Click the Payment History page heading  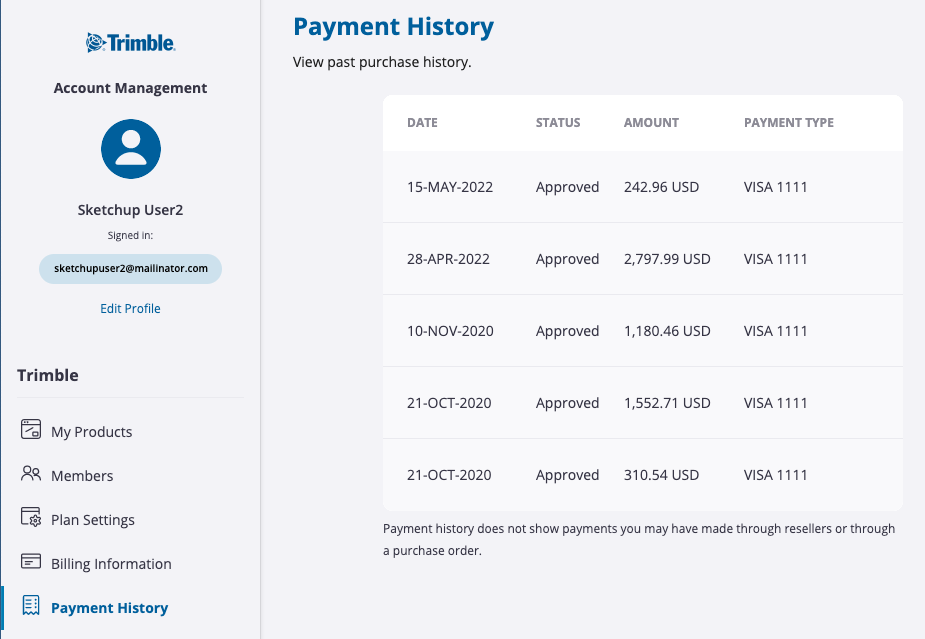pyautogui.click(x=393, y=27)
